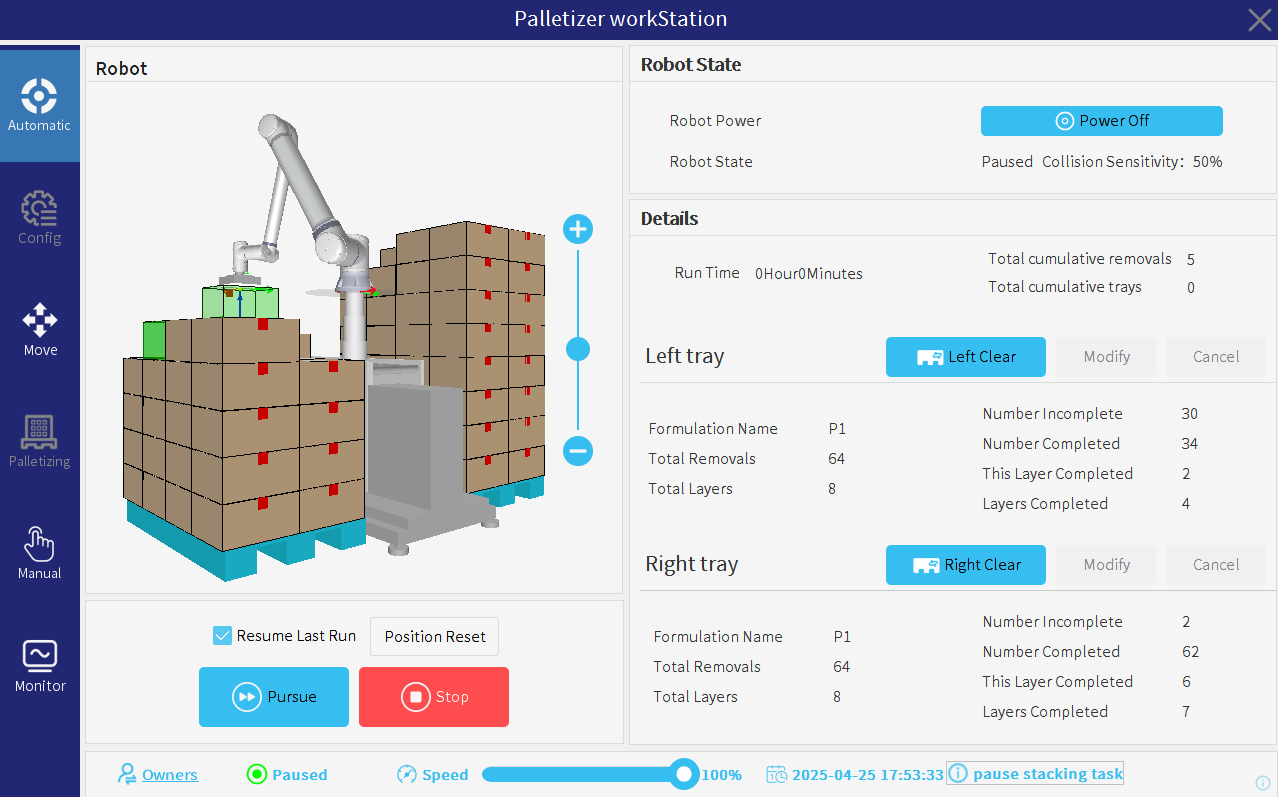Click the info icon beside pause stacking task
Image resolution: width=1278 pixels, height=797 pixels.
click(958, 774)
